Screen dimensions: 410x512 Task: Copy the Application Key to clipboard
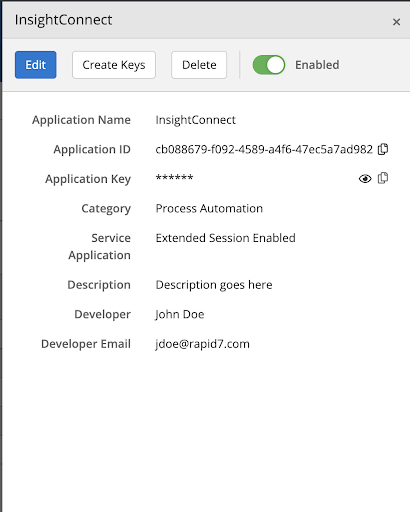point(383,178)
